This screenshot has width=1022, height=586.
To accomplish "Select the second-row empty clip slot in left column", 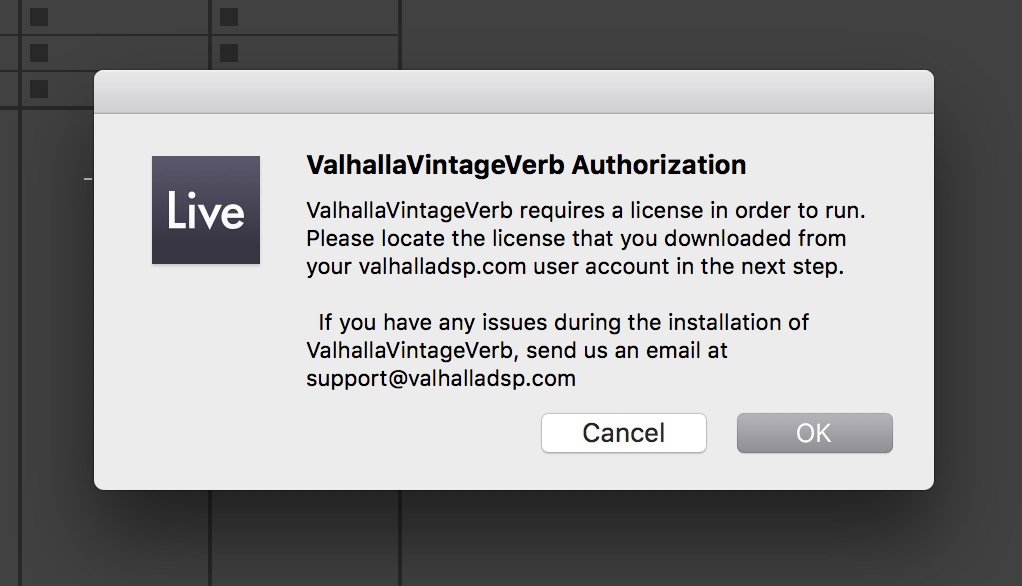I will [x=39, y=52].
